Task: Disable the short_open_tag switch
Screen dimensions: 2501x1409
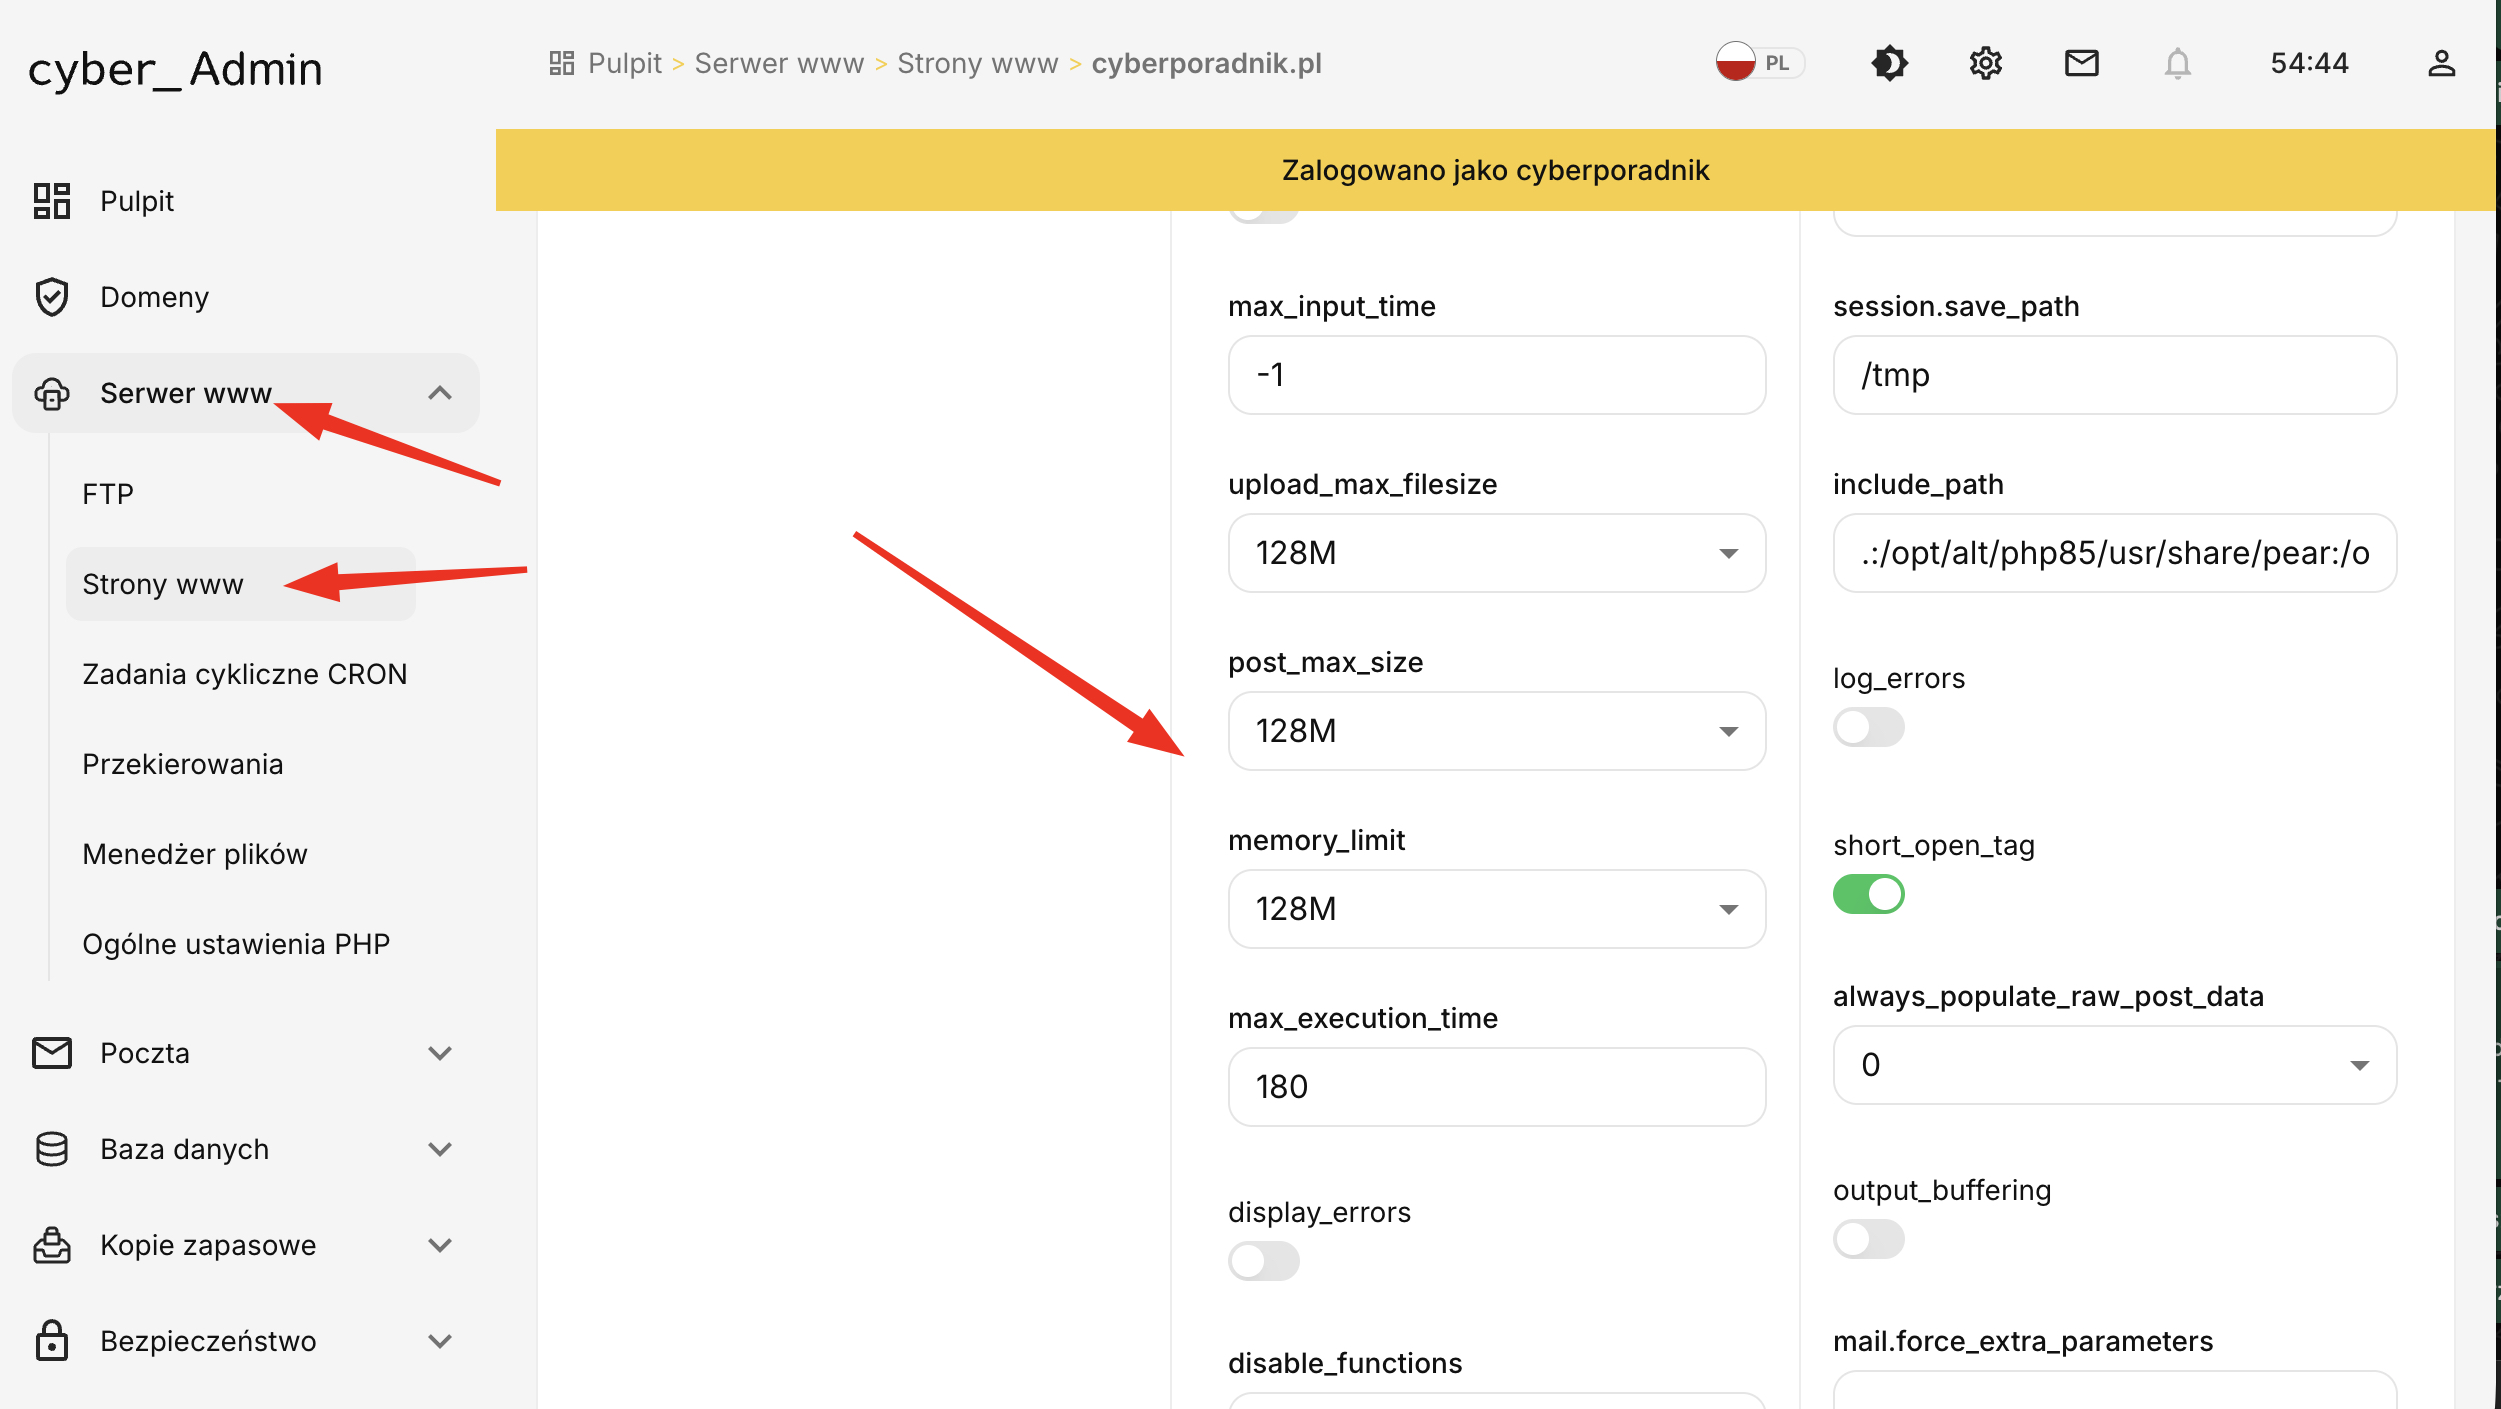Action: coord(1868,894)
